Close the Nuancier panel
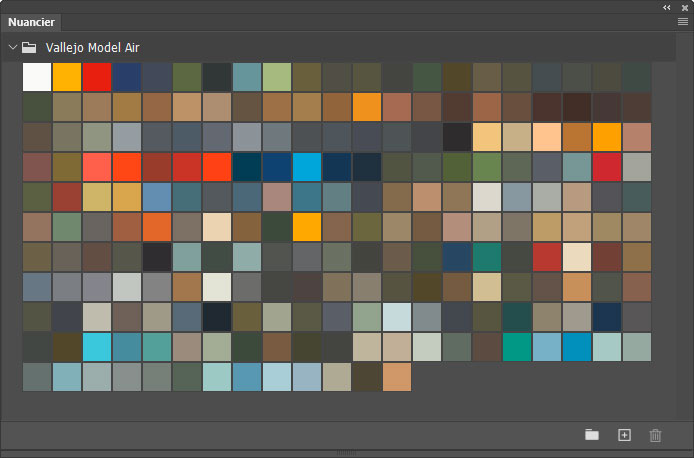This screenshot has width=694, height=458. 682,6
